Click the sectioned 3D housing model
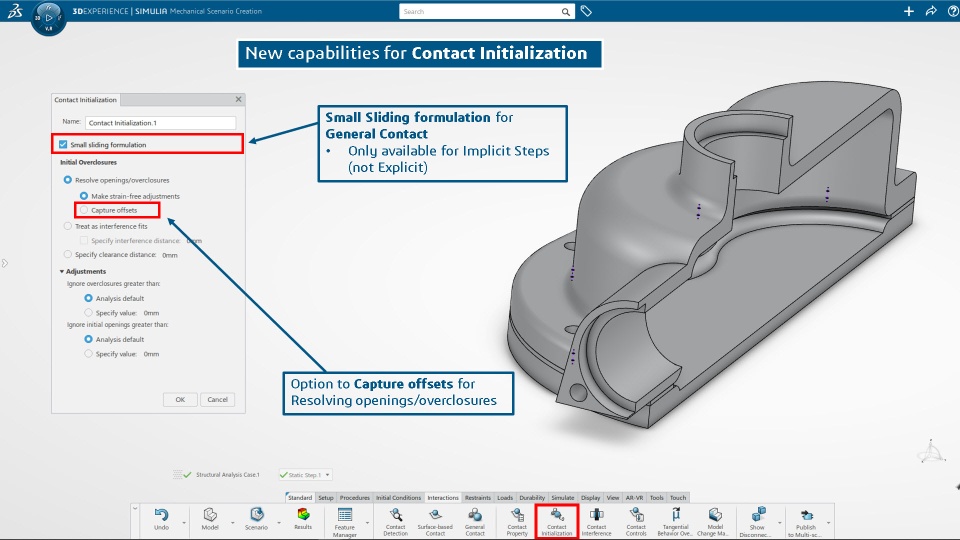Image resolution: width=960 pixels, height=540 pixels. click(x=710, y=257)
